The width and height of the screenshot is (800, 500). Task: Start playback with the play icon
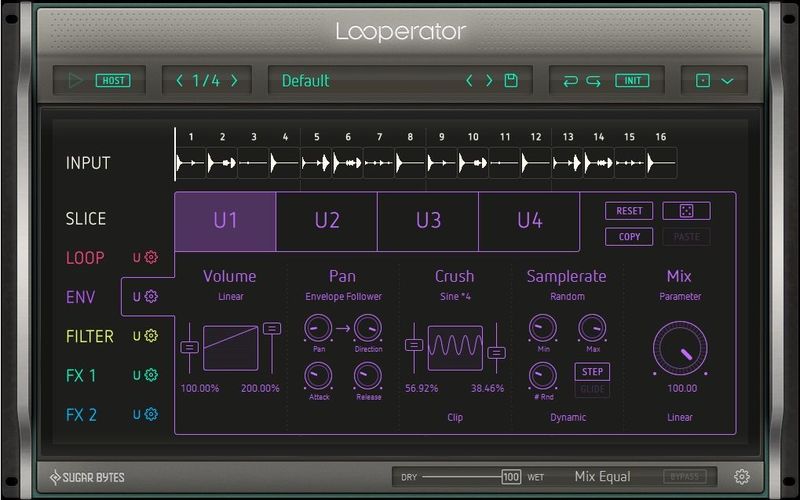pos(76,81)
